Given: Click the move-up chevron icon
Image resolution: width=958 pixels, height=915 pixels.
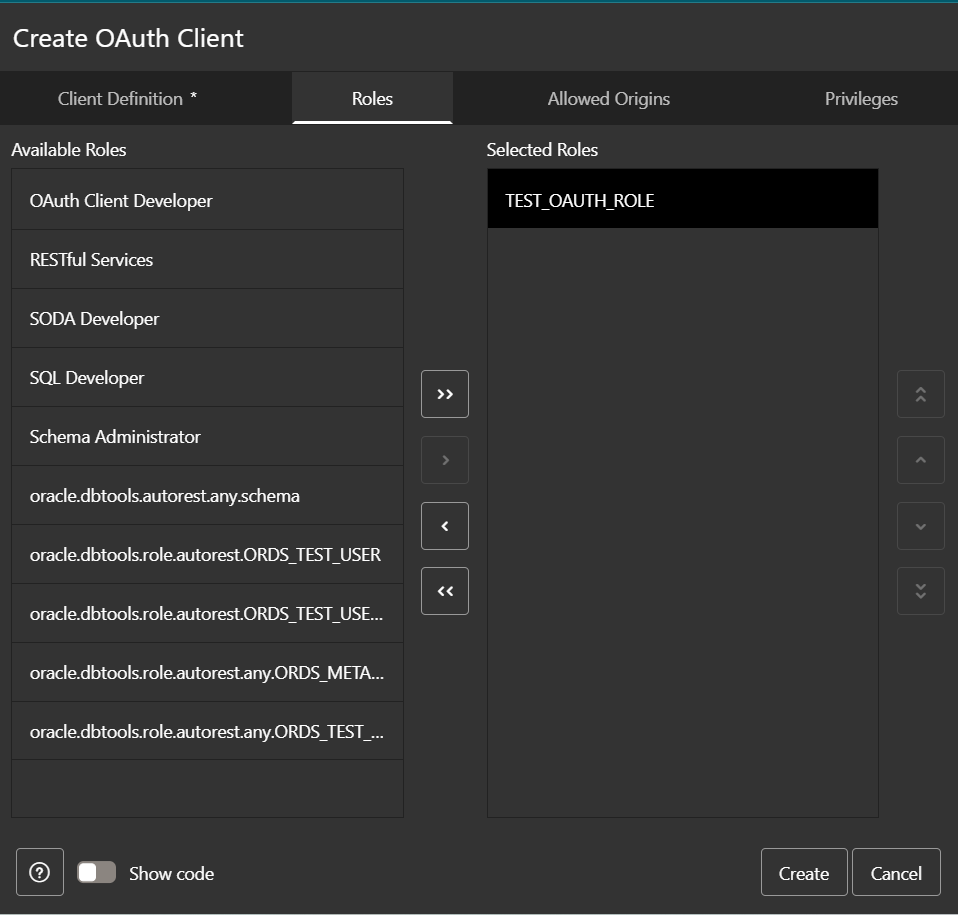Looking at the screenshot, I should [x=920, y=459].
